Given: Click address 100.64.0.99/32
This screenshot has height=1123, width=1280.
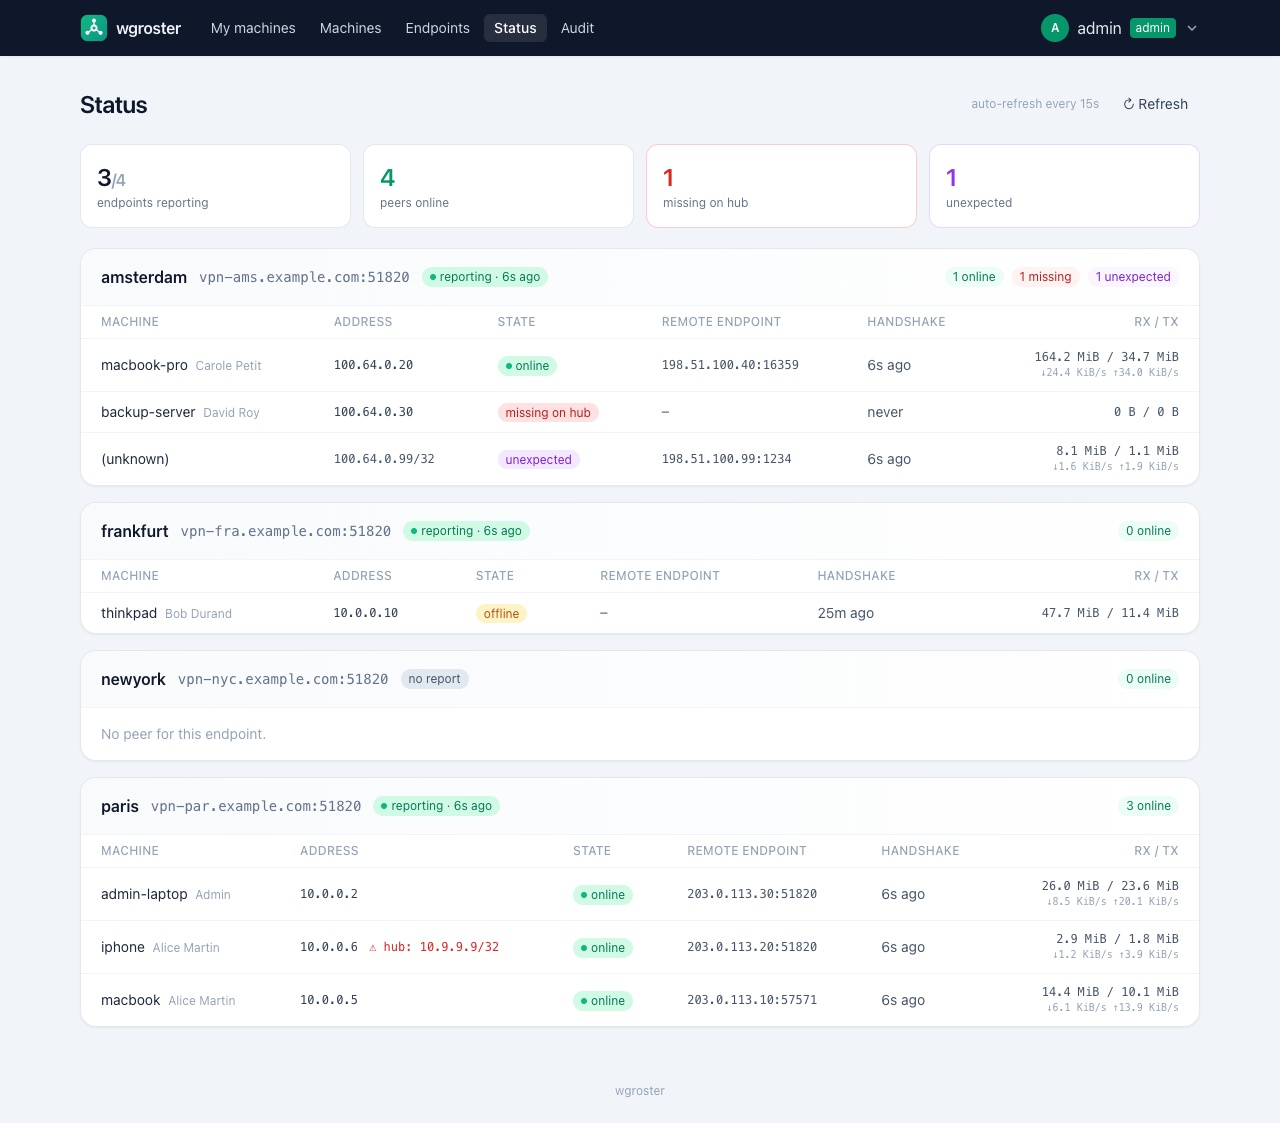Looking at the screenshot, I should (x=384, y=459).
